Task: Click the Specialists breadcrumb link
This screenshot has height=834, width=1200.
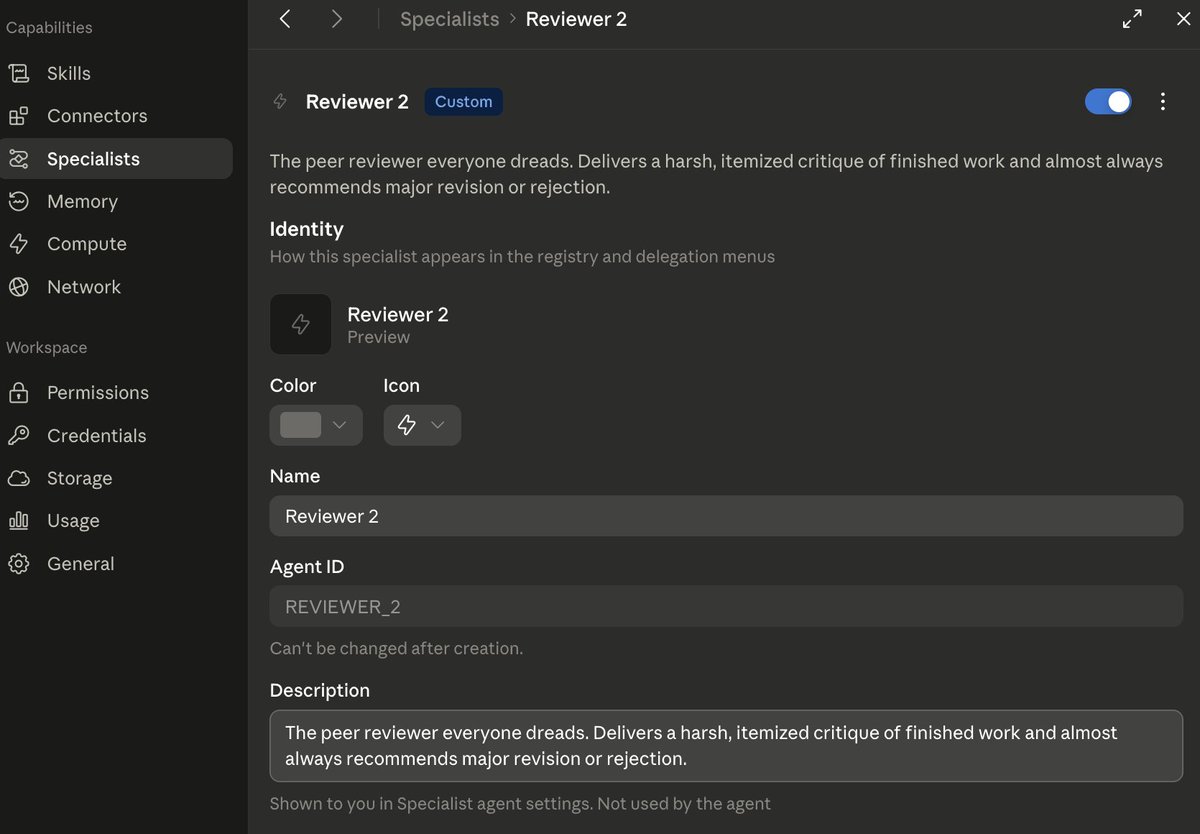Action: tap(449, 19)
